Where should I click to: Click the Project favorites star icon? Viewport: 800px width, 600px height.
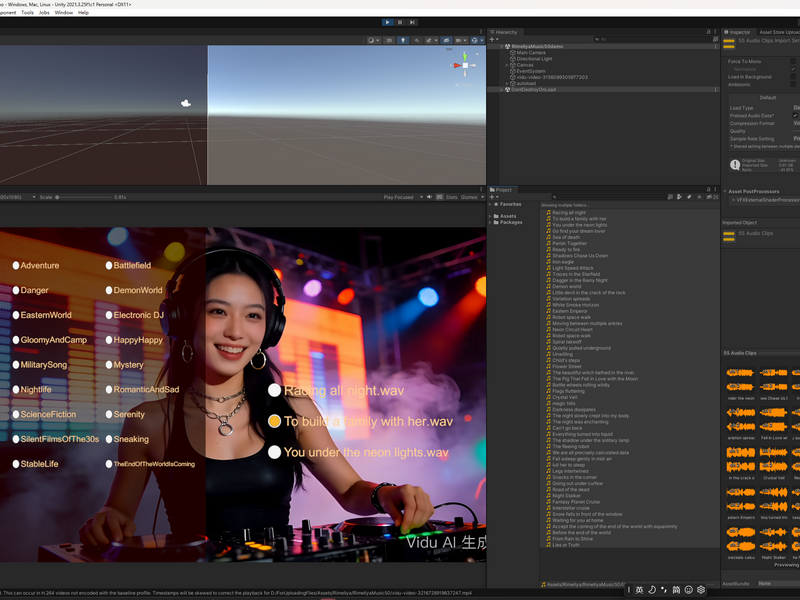[699, 197]
